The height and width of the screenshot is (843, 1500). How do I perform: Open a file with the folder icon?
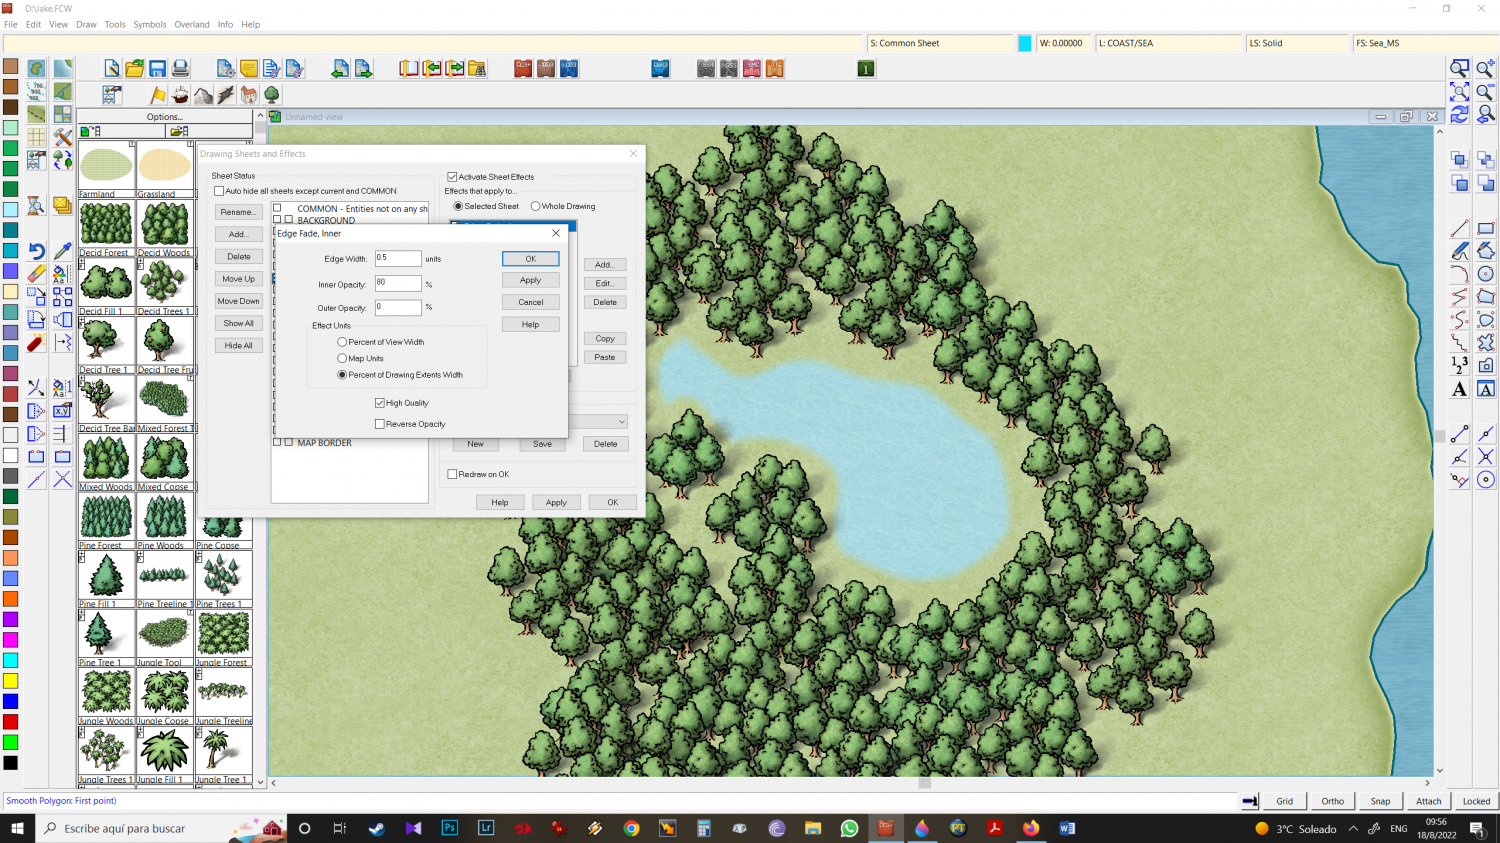tap(135, 69)
